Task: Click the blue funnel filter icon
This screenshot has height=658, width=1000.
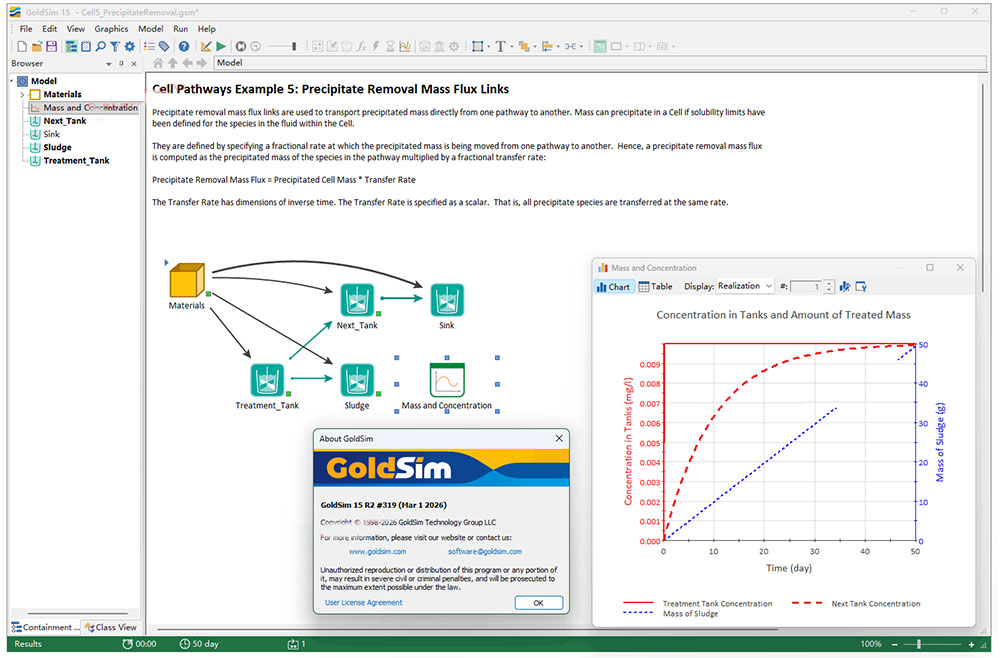Action: 115,46
